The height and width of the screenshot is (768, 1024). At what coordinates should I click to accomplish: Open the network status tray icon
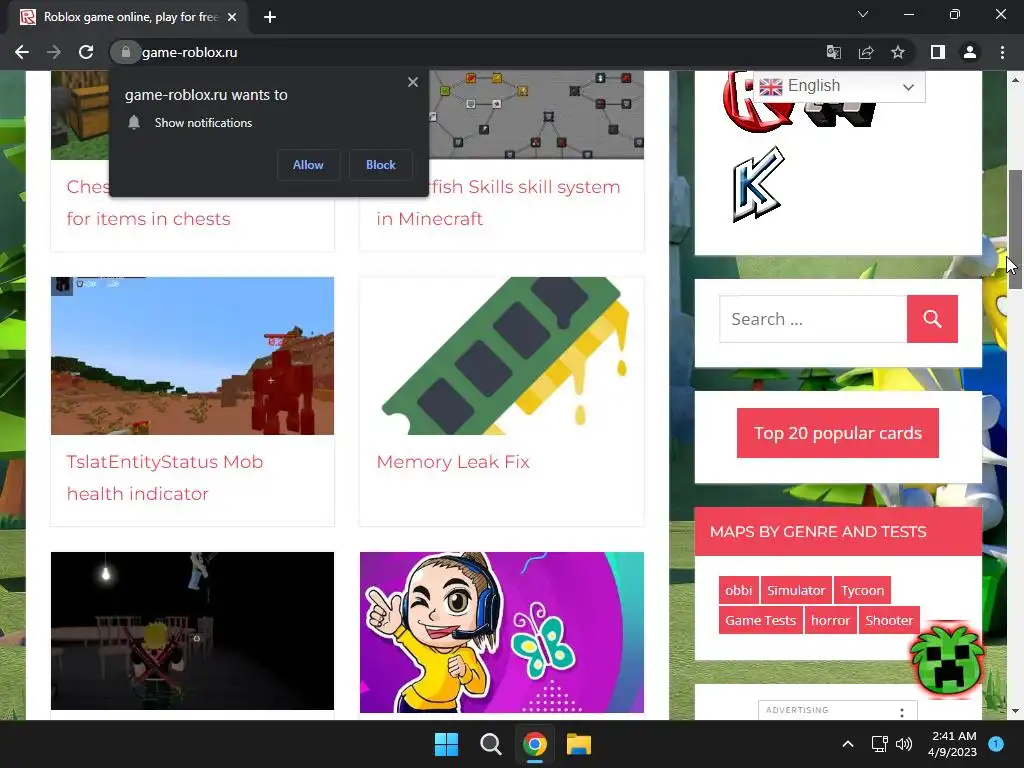click(880, 744)
